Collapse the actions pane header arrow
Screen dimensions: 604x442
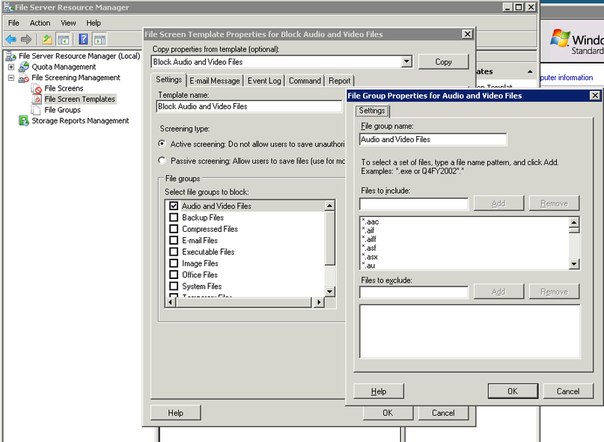pos(530,72)
